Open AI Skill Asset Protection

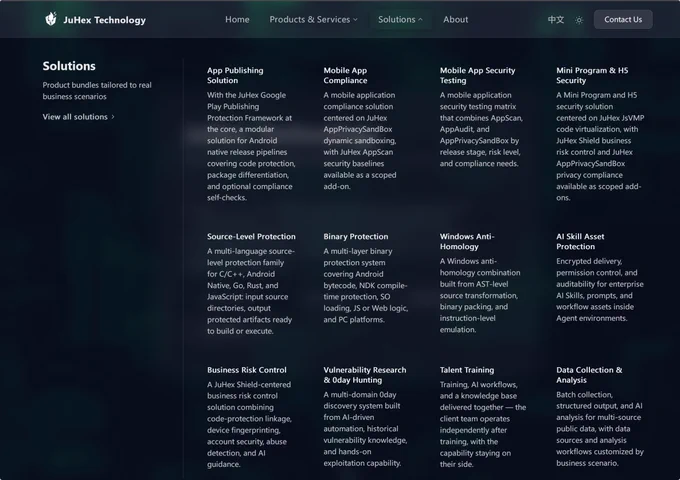pos(580,241)
